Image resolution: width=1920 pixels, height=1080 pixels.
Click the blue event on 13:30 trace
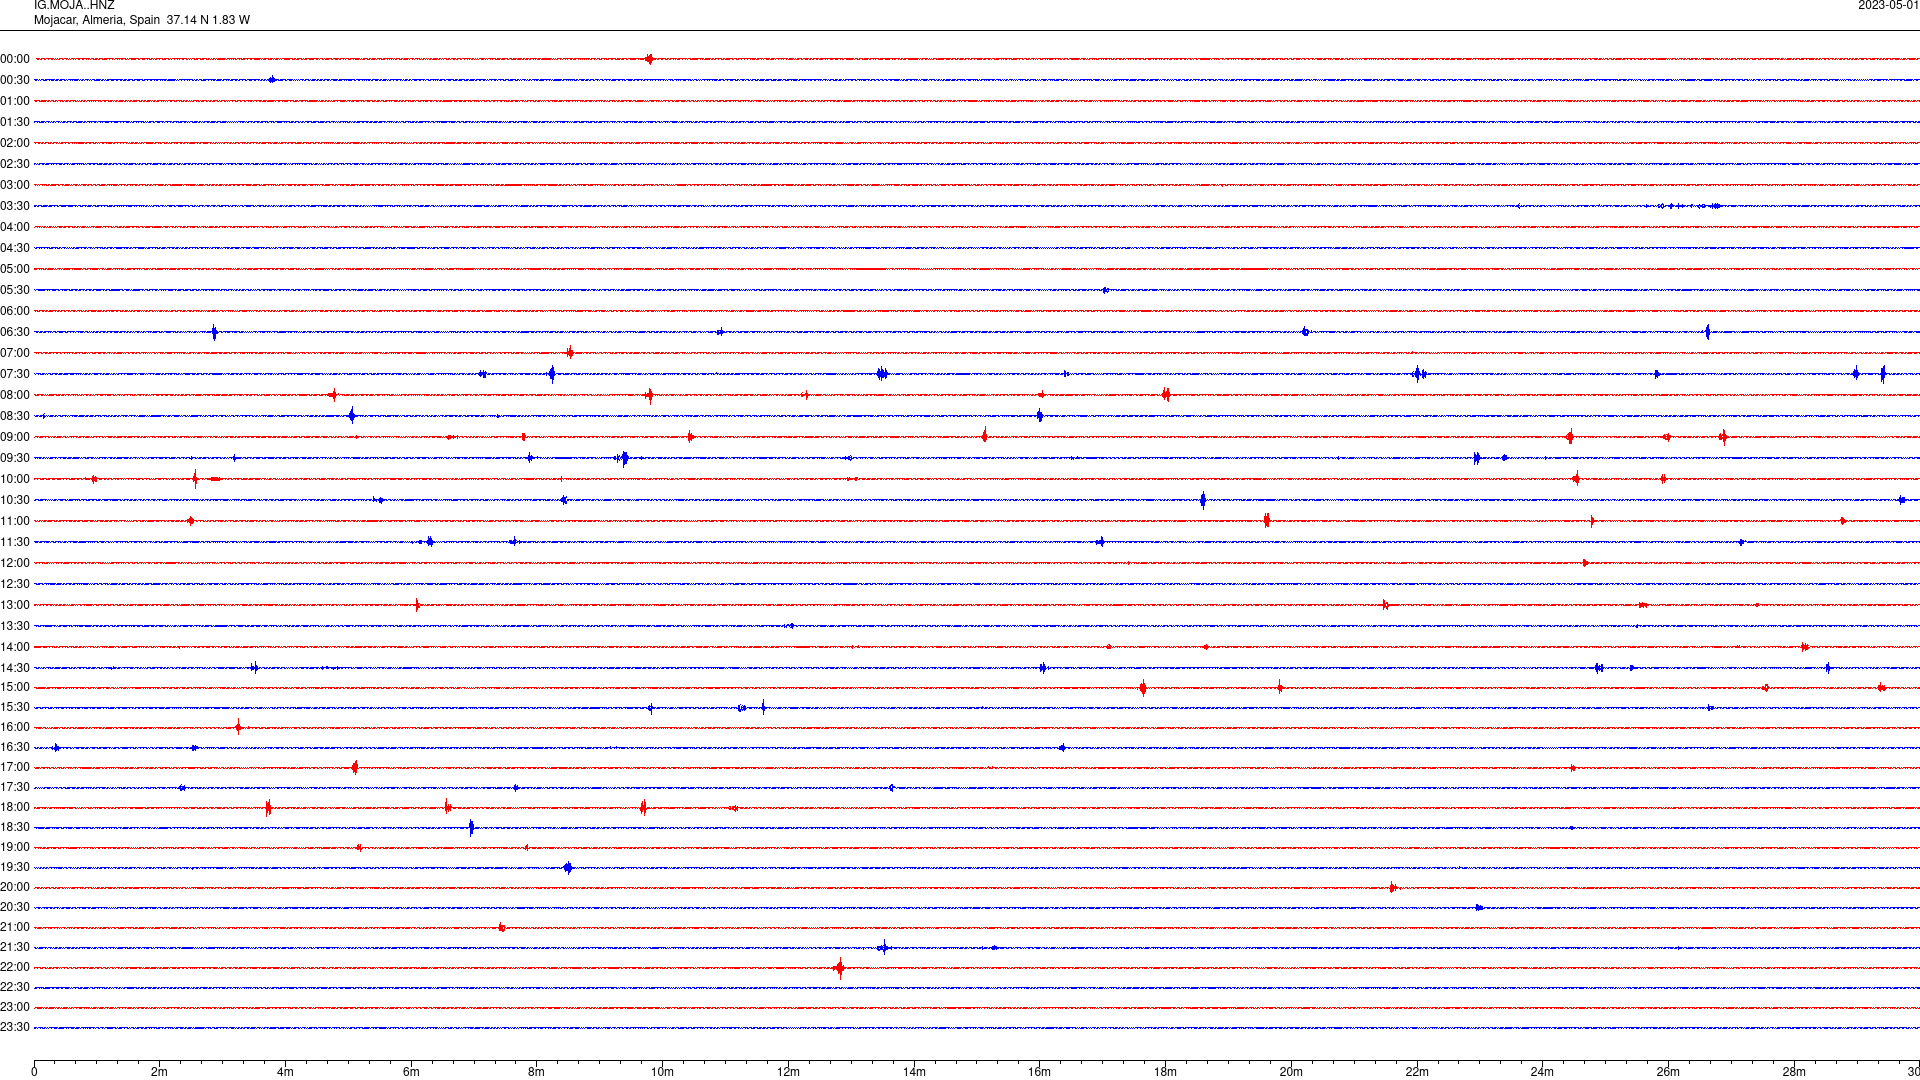click(x=791, y=626)
